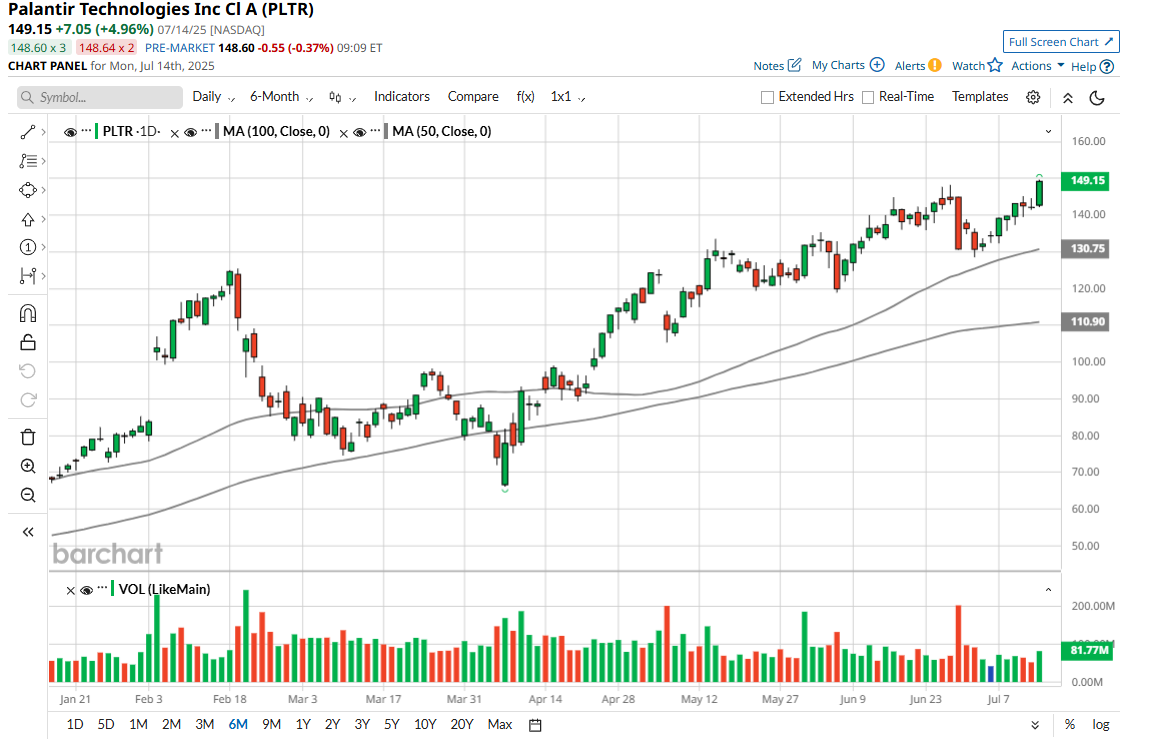The width and height of the screenshot is (1158, 753).
Task: Enable the Real-Time checkbox
Action: pyautogui.click(x=868, y=97)
